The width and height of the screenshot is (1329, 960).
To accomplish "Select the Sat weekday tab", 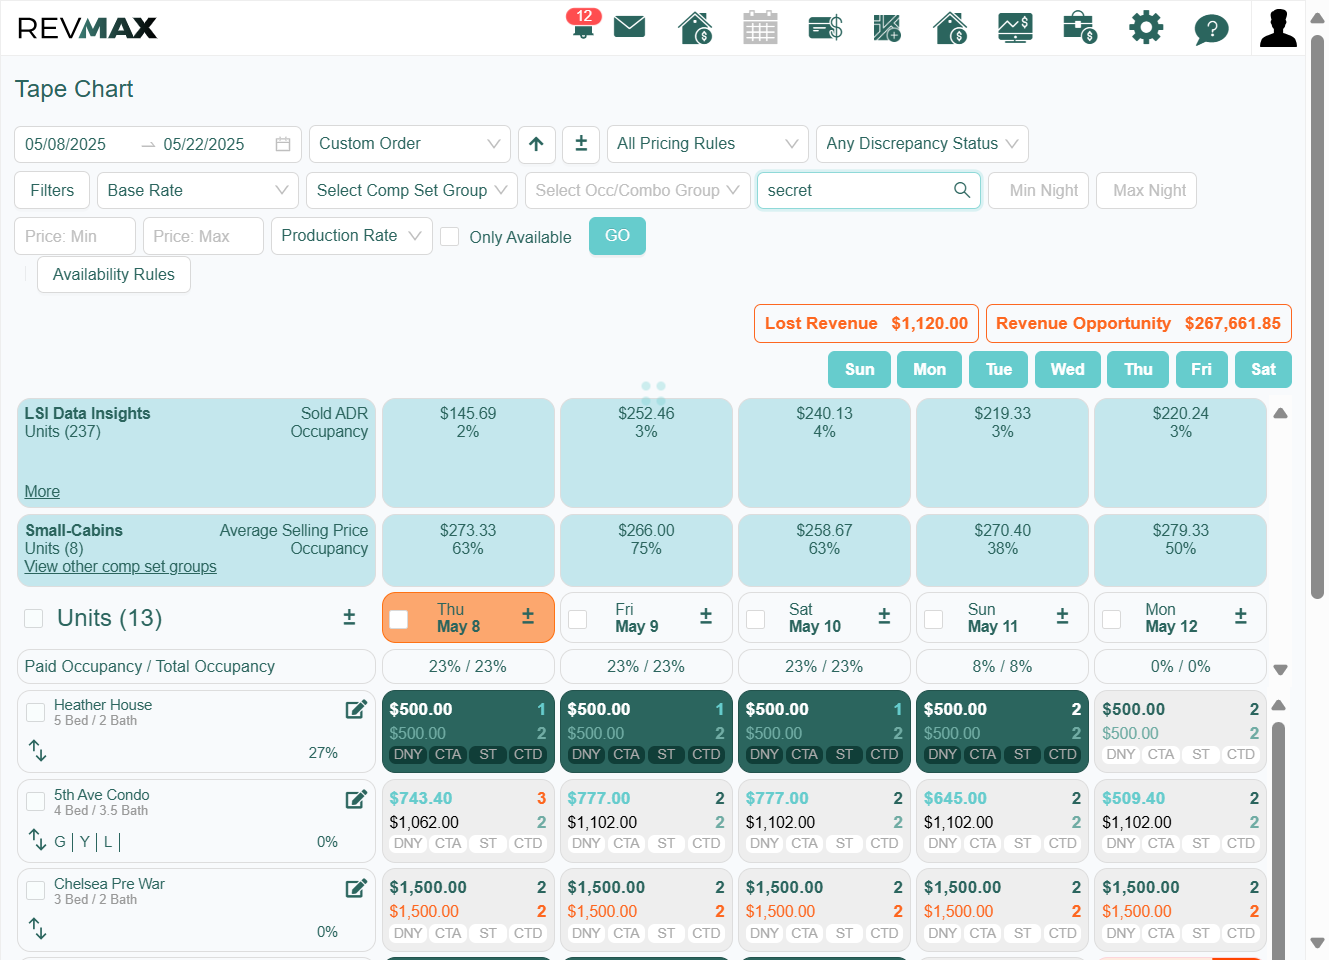I will pyautogui.click(x=1263, y=369).
